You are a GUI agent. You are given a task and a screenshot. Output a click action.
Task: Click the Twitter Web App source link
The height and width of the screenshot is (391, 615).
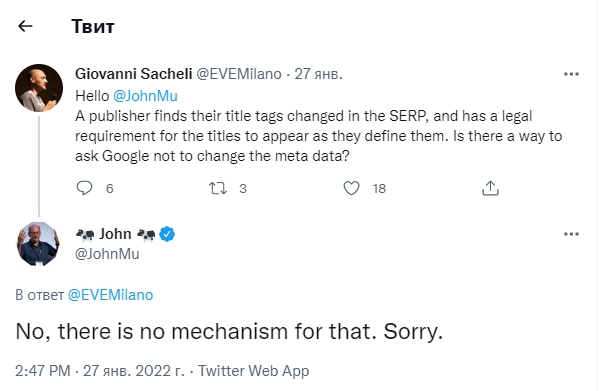(x=253, y=371)
